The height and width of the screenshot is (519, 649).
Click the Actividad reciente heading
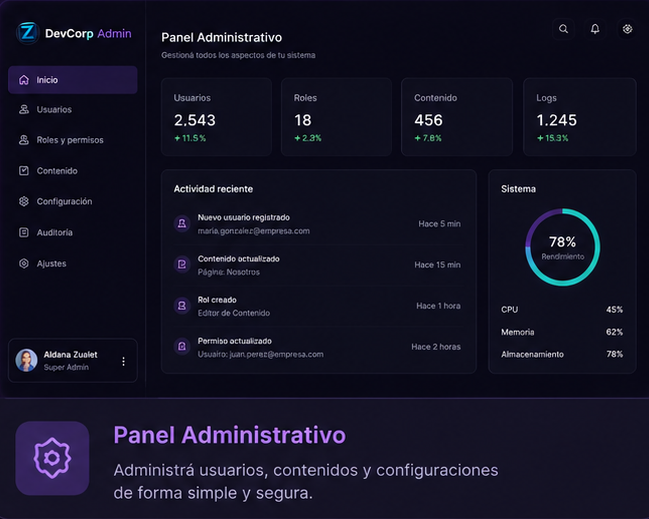pyautogui.click(x=213, y=189)
